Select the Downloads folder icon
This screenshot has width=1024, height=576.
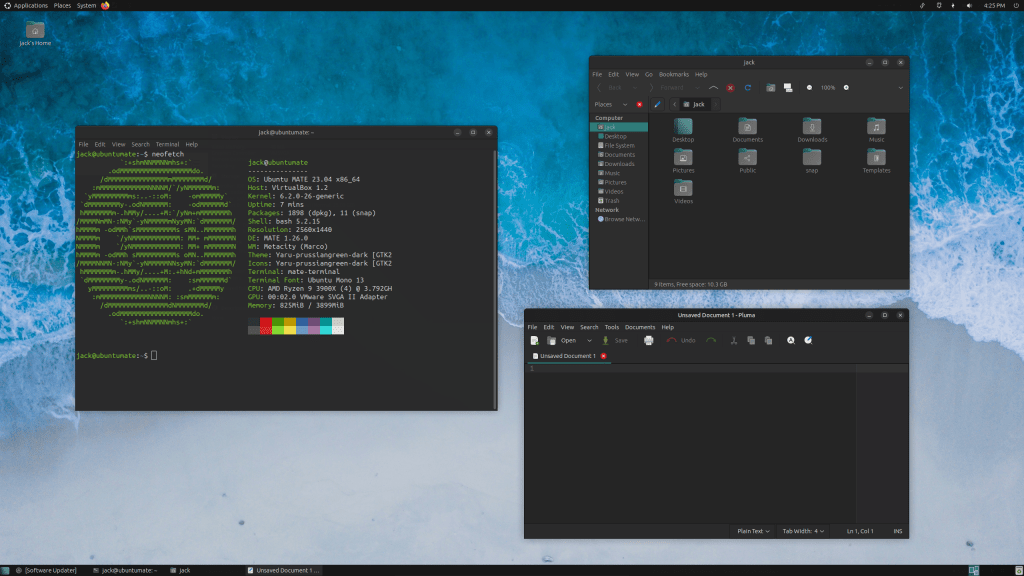point(812,127)
